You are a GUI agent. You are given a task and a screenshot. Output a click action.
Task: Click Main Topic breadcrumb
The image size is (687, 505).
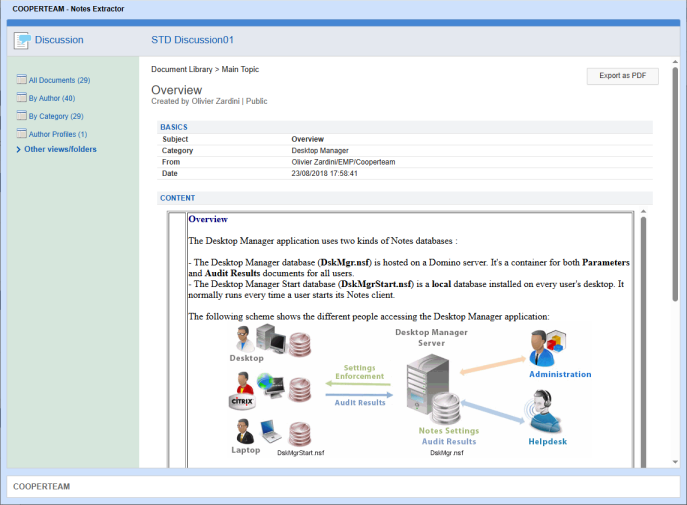point(240,69)
